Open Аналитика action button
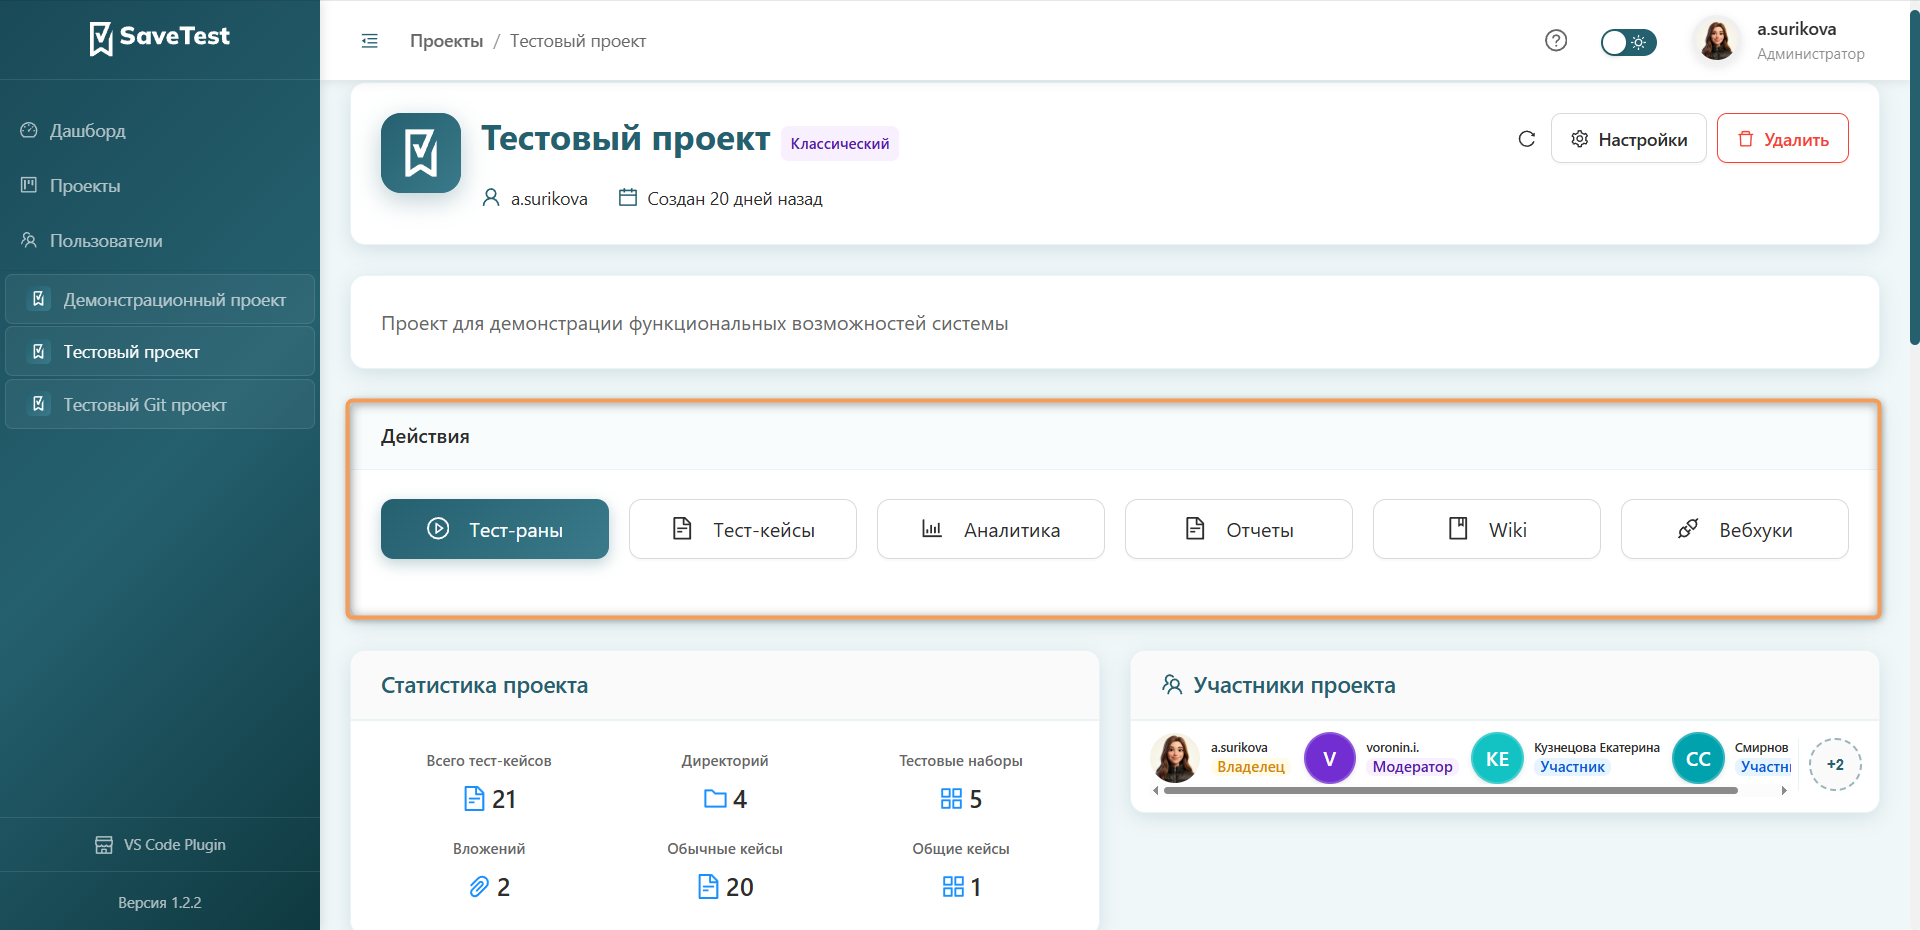1920x930 pixels. [991, 529]
